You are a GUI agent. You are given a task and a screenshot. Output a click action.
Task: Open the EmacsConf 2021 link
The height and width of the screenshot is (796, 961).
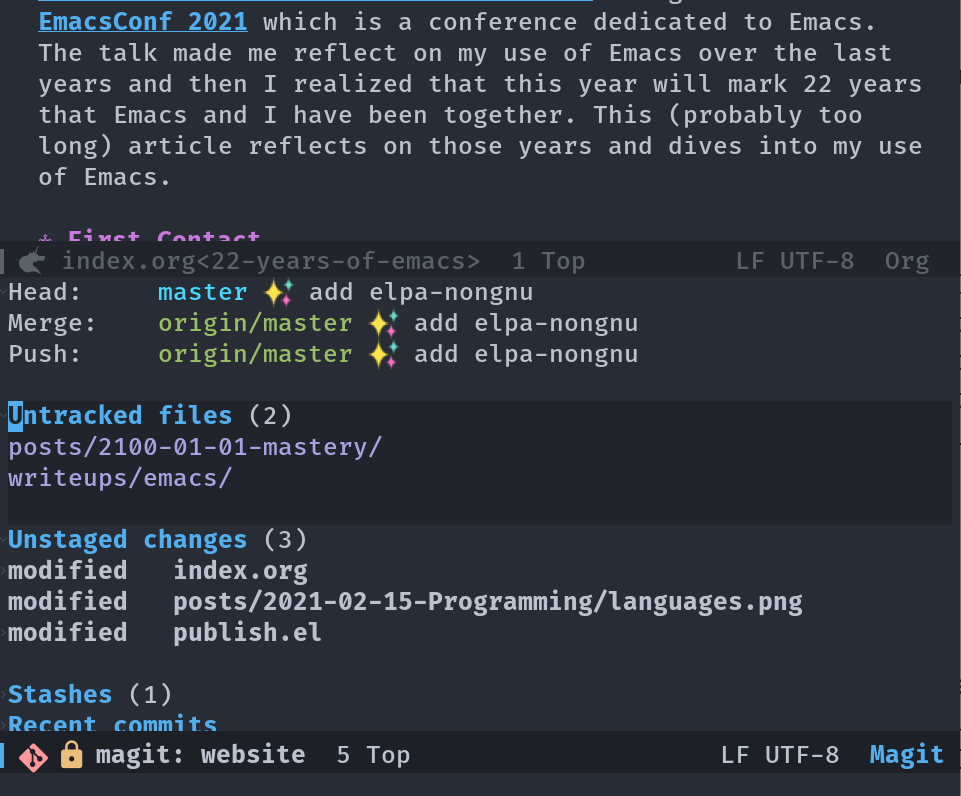pyautogui.click(x=143, y=22)
